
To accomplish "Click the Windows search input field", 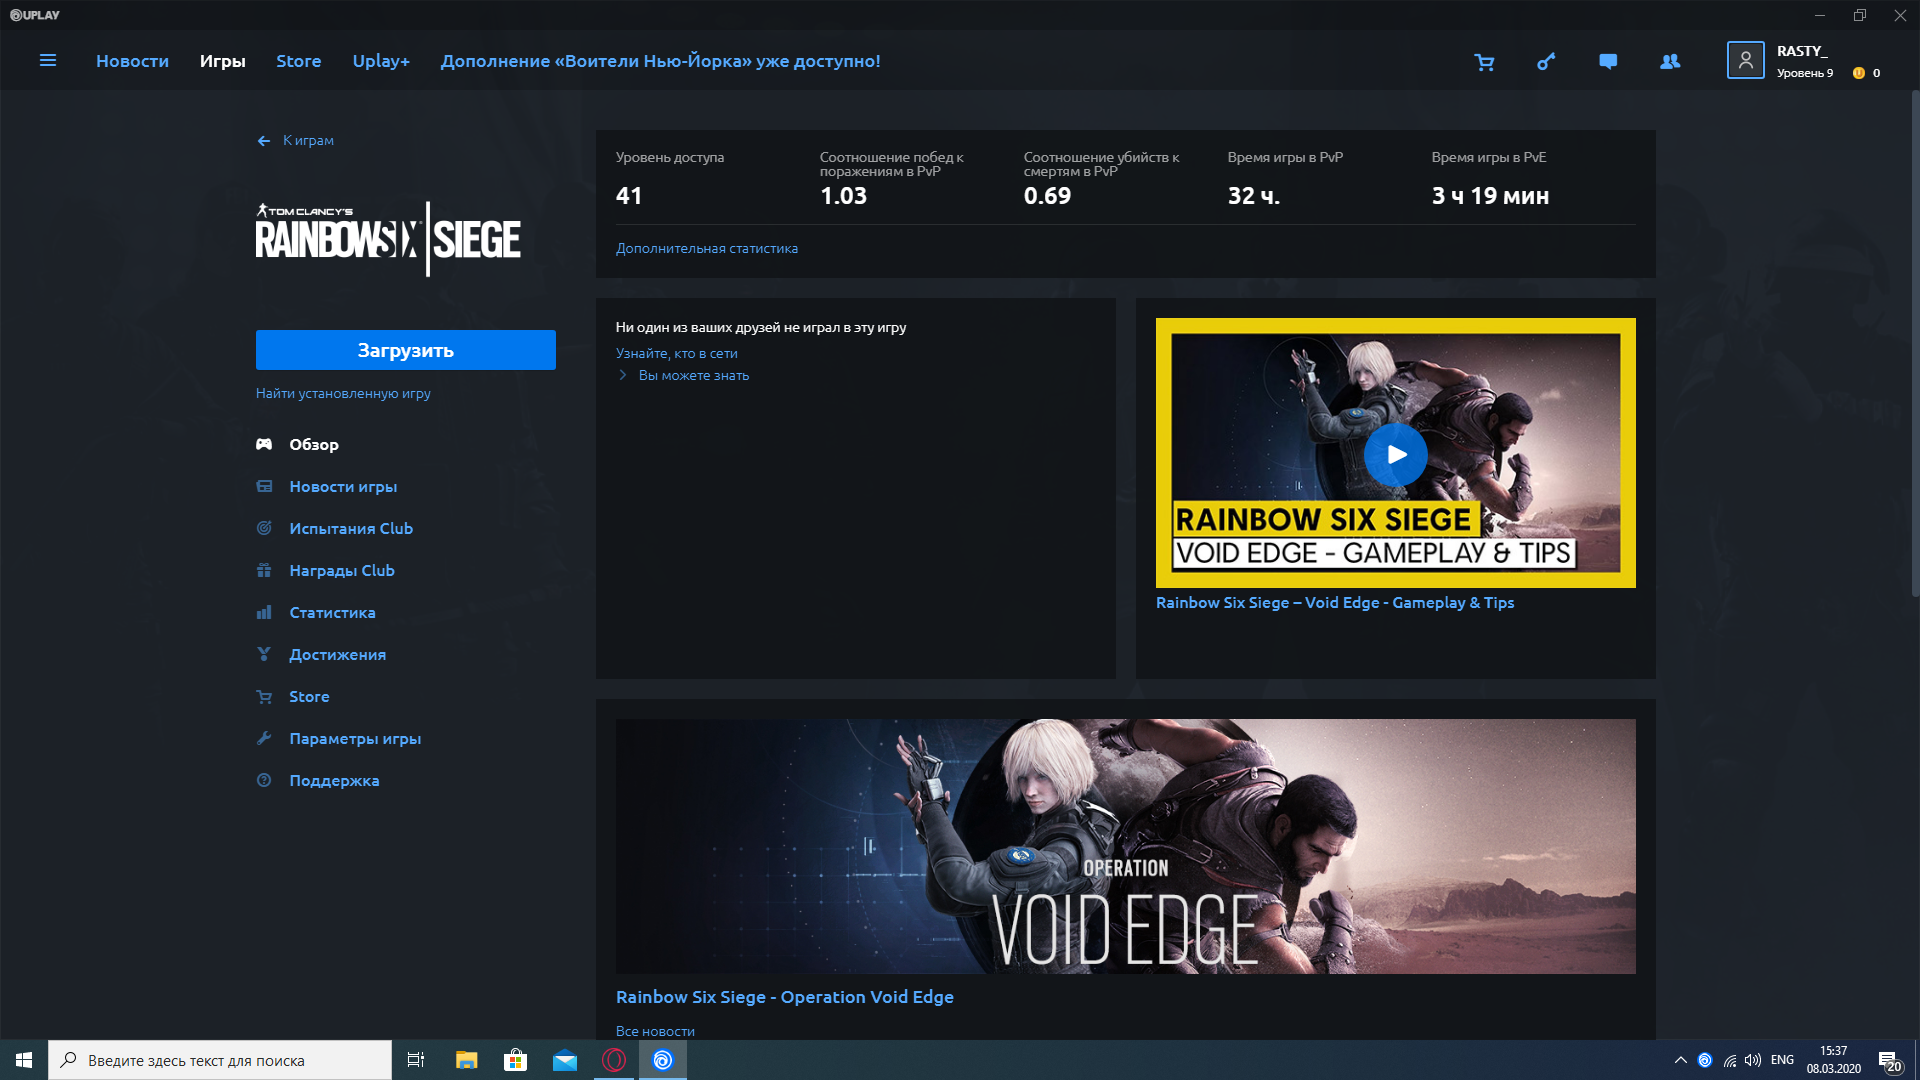I will (220, 1060).
